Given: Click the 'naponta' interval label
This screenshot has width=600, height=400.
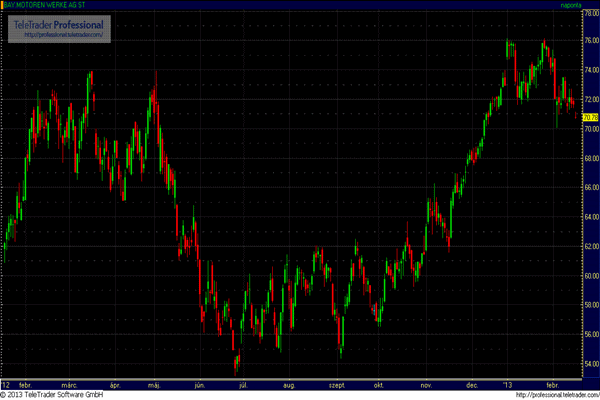Looking at the screenshot, I should [582, 6].
